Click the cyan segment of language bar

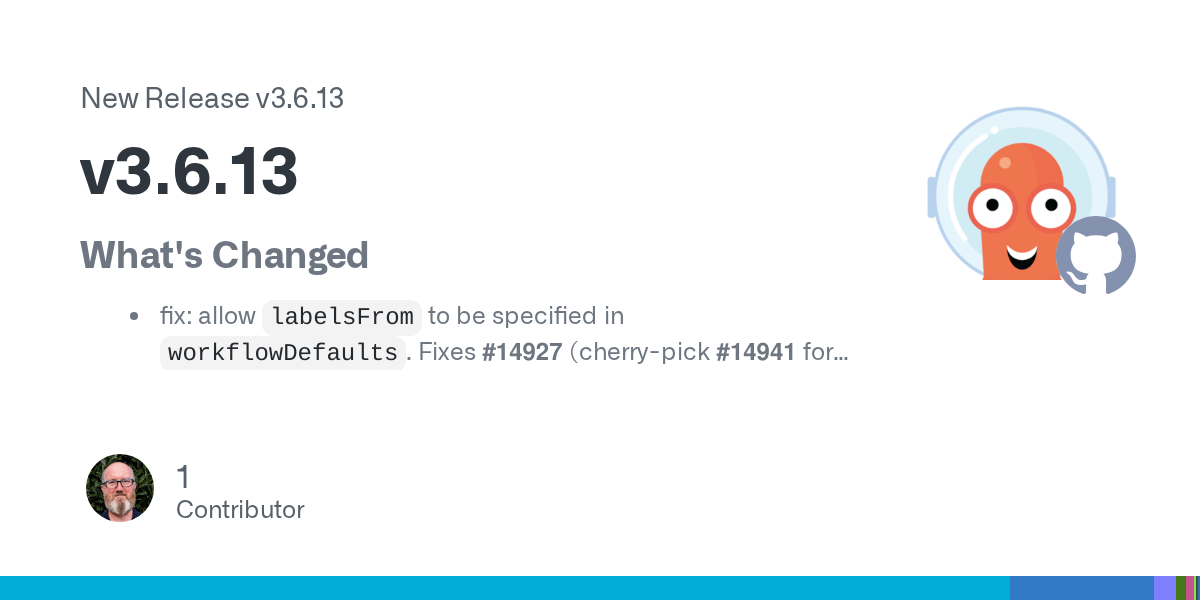click(500, 588)
